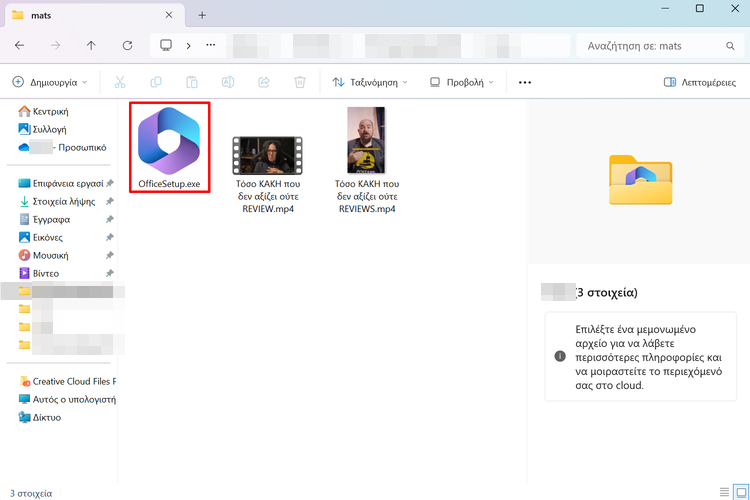The image size is (750, 500).
Task: Click the pin icon next to Μουσική
Action: 110,256
